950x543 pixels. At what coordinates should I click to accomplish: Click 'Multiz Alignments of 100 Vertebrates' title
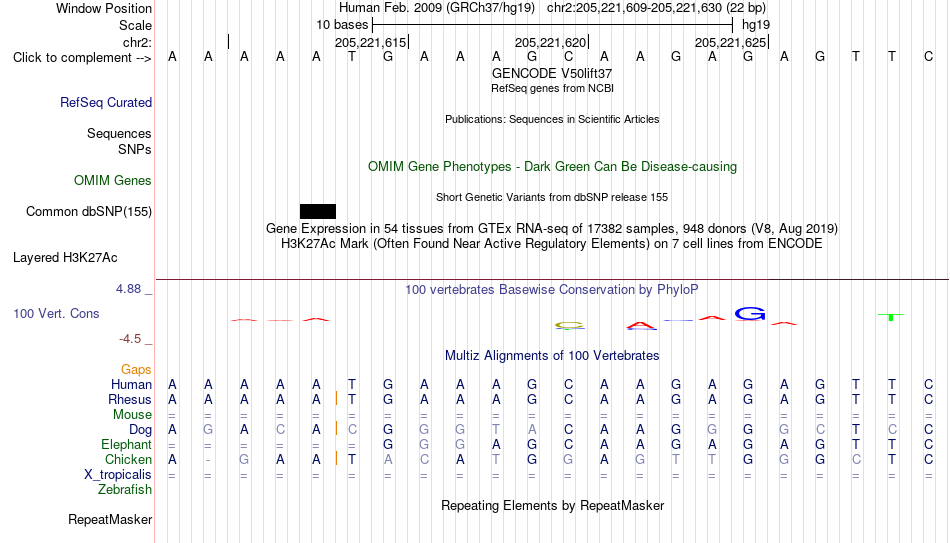(x=552, y=356)
